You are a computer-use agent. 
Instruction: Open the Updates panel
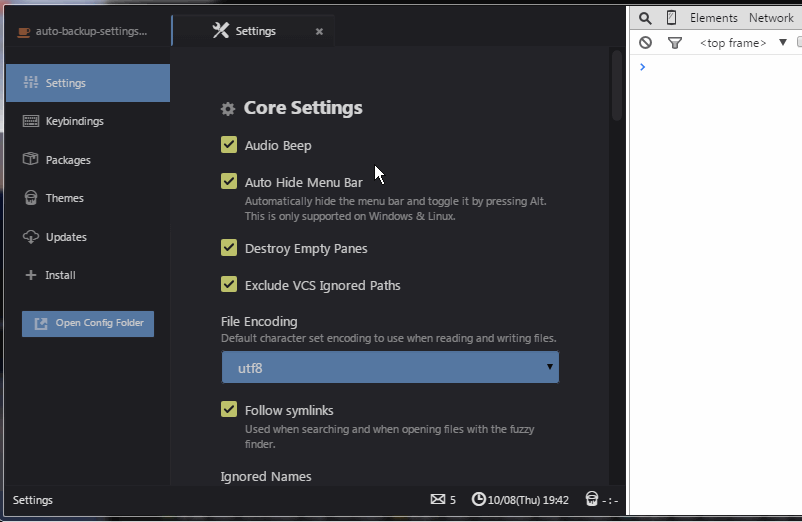[x=88, y=237]
